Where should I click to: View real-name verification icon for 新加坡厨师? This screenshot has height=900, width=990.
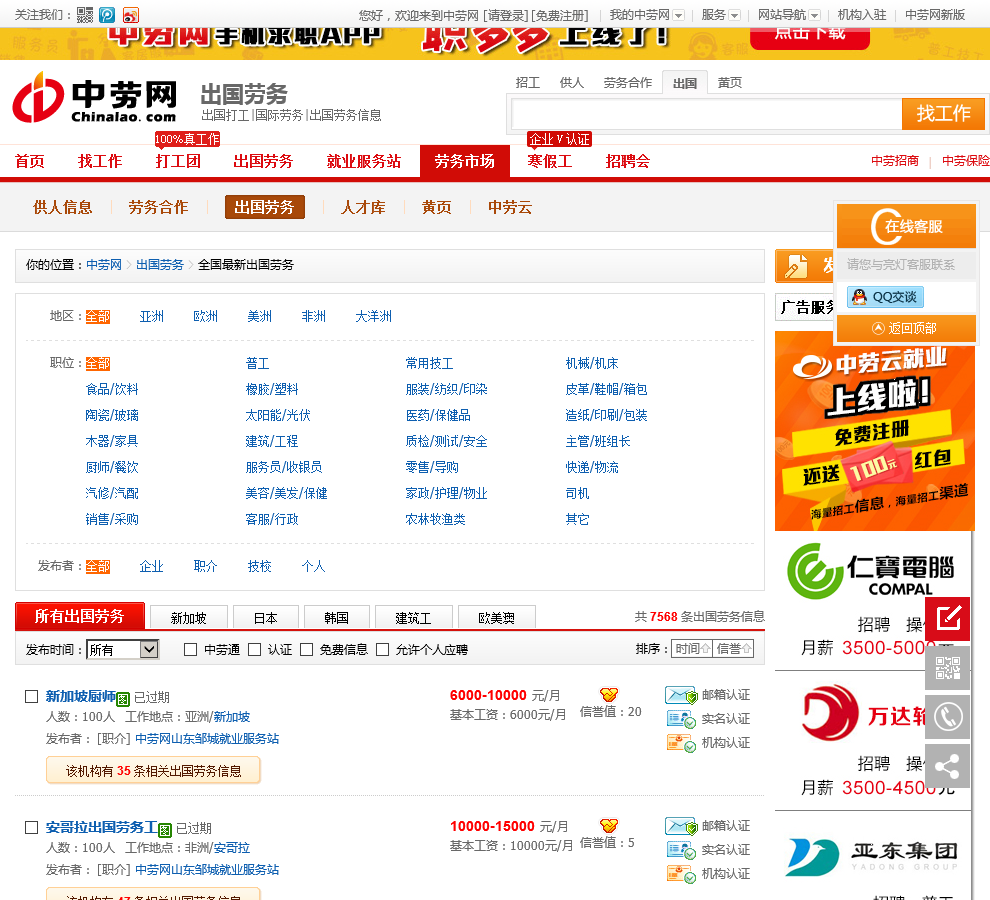(x=681, y=719)
